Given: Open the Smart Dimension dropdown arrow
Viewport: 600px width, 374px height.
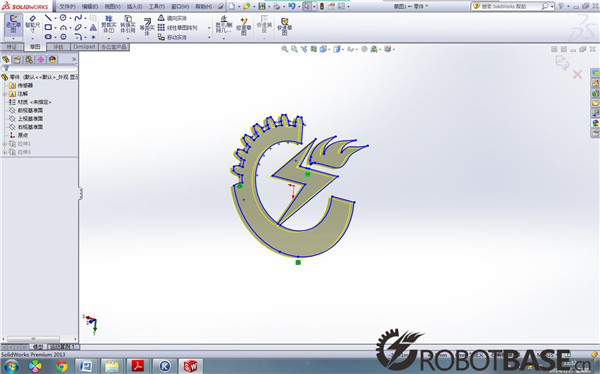Looking at the screenshot, I should (32, 38).
